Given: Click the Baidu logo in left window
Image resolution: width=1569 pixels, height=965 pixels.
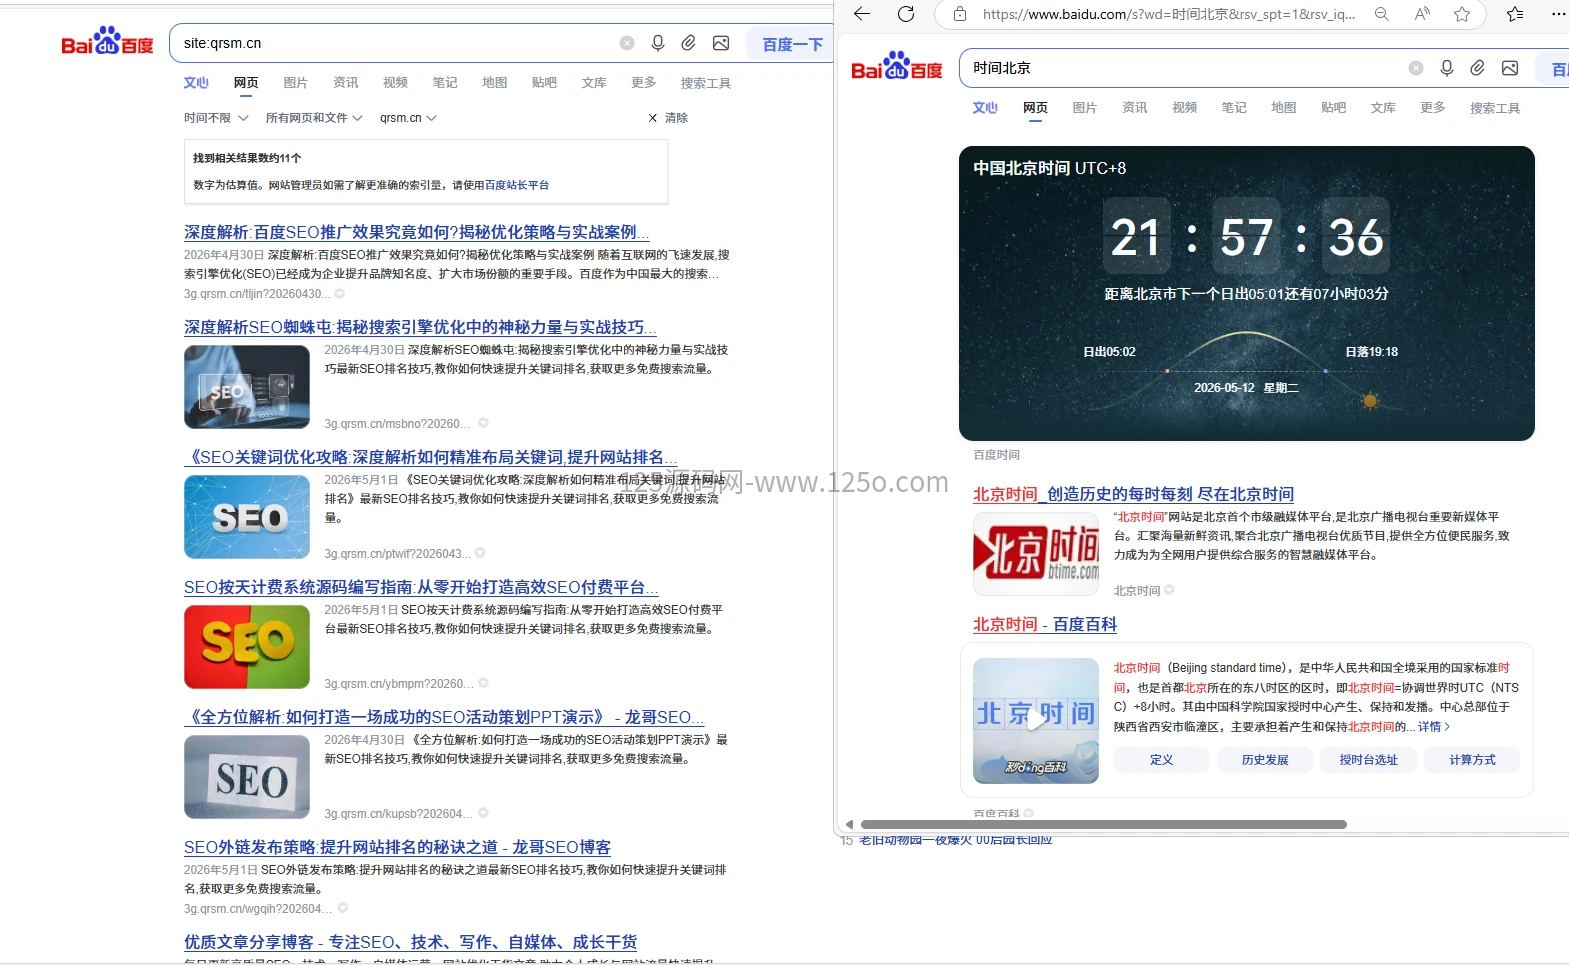Looking at the screenshot, I should click(107, 42).
